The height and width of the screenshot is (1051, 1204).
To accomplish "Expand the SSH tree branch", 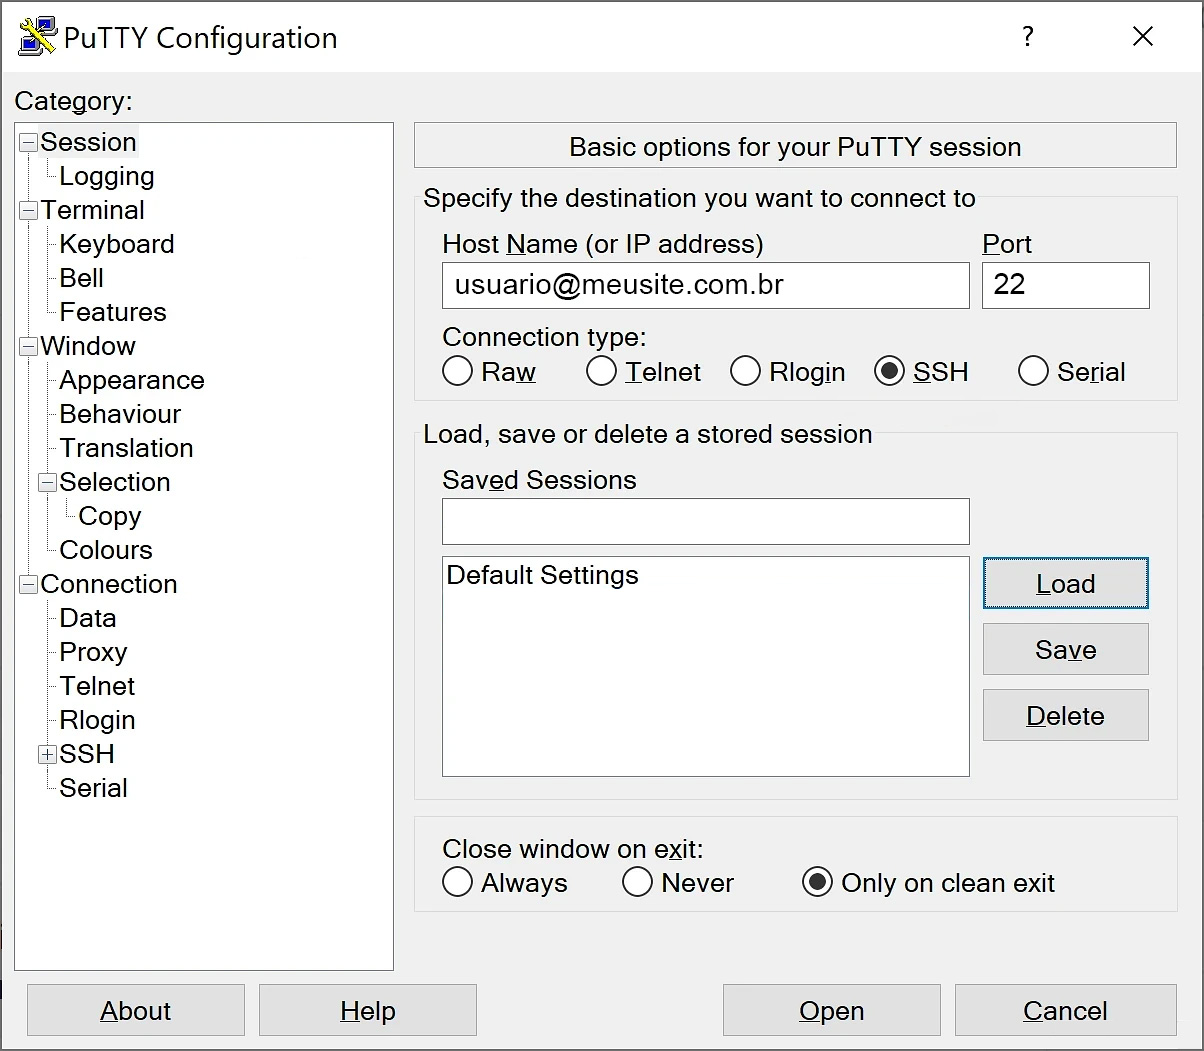I will tap(46, 754).
